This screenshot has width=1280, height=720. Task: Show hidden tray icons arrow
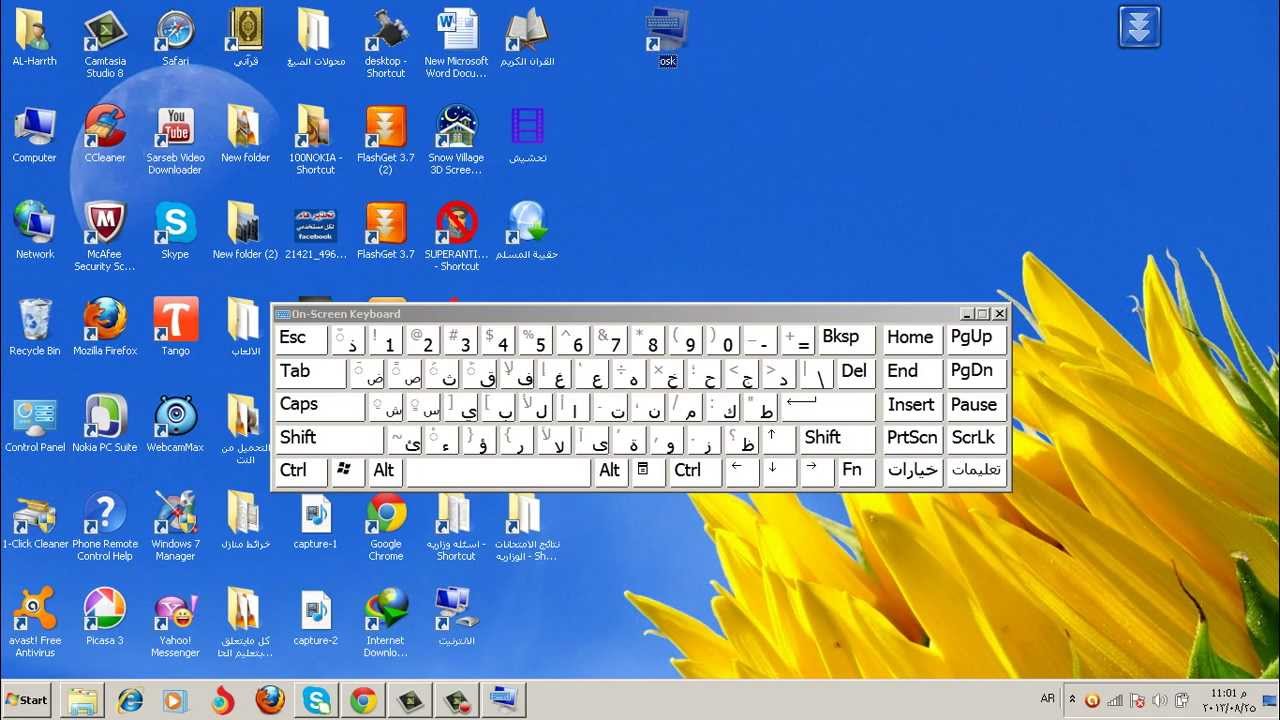tap(1073, 699)
